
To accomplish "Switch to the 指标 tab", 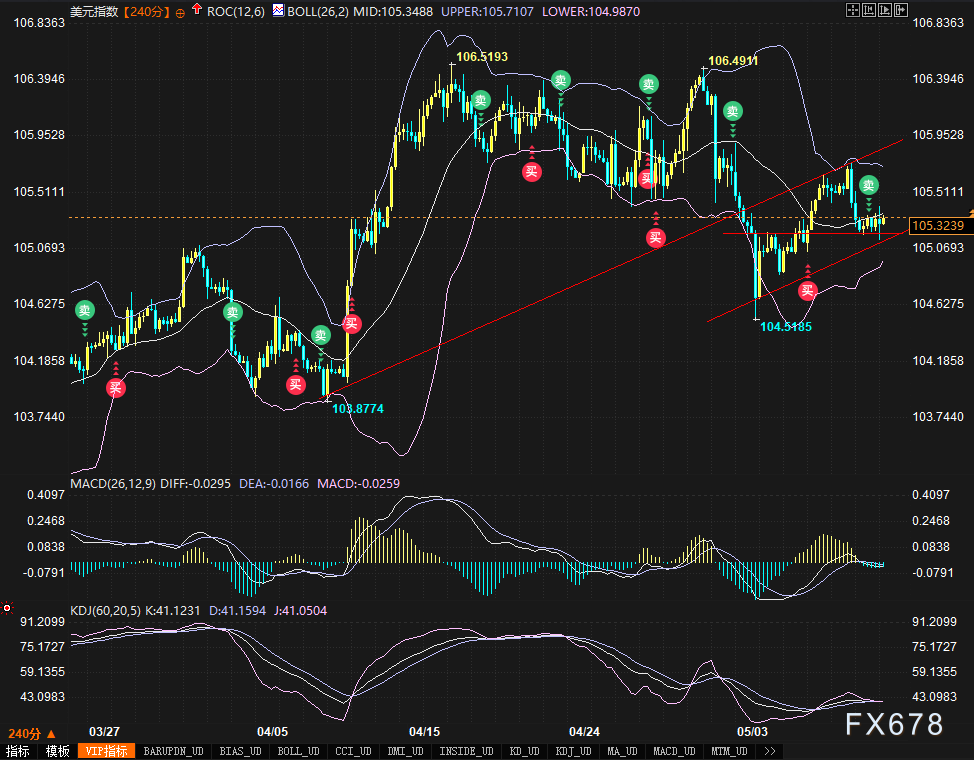I will tap(18, 750).
